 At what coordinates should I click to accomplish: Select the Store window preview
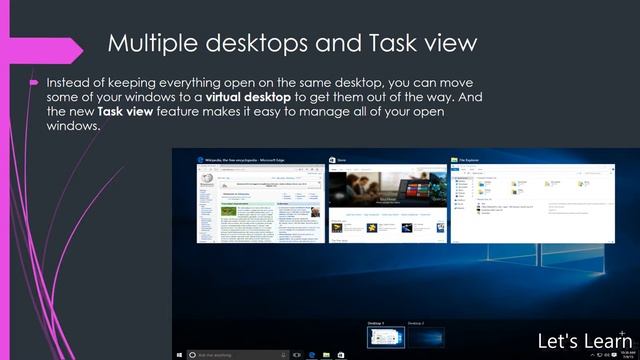click(388, 204)
